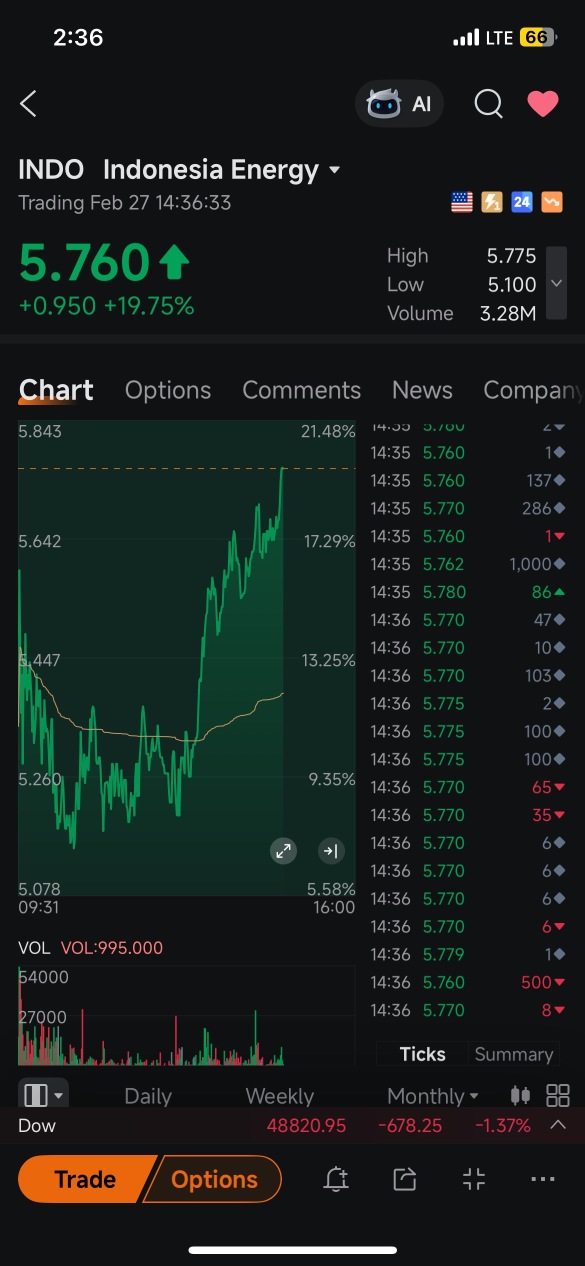Open the Comments tab
This screenshot has height=1266, width=585.
(x=301, y=390)
